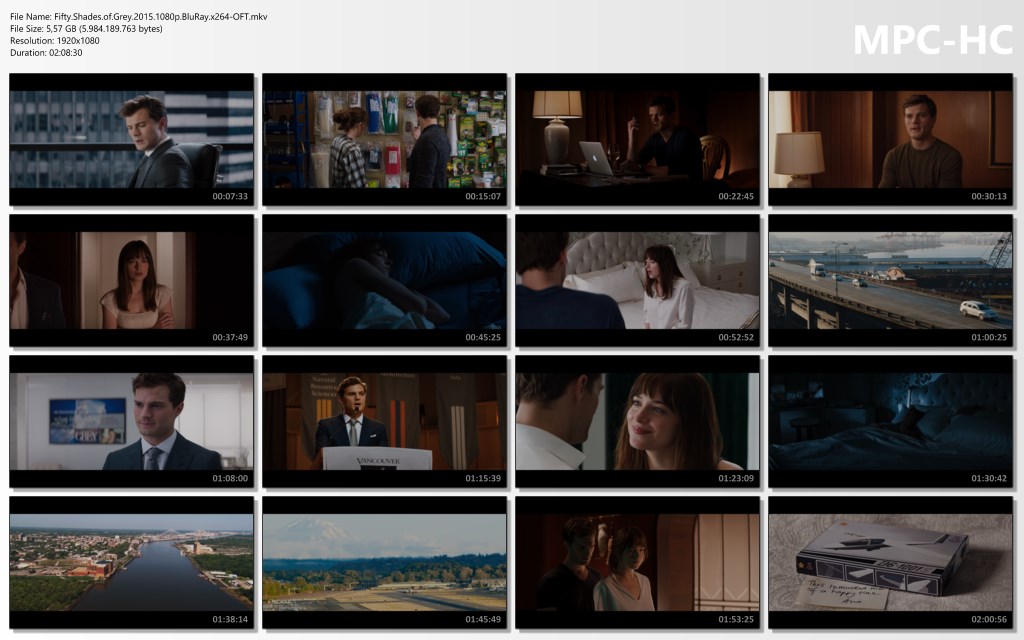Image resolution: width=1024 pixels, height=640 pixels.
Task: Open the thumbnail stamped 00:07:33
Action: pyautogui.click(x=131, y=140)
